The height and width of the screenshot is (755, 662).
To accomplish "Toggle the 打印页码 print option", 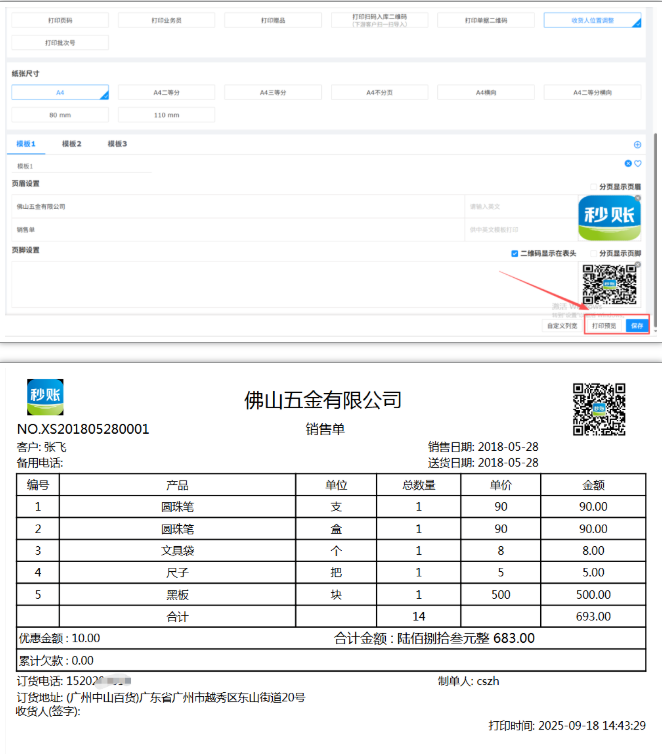I will [60, 20].
